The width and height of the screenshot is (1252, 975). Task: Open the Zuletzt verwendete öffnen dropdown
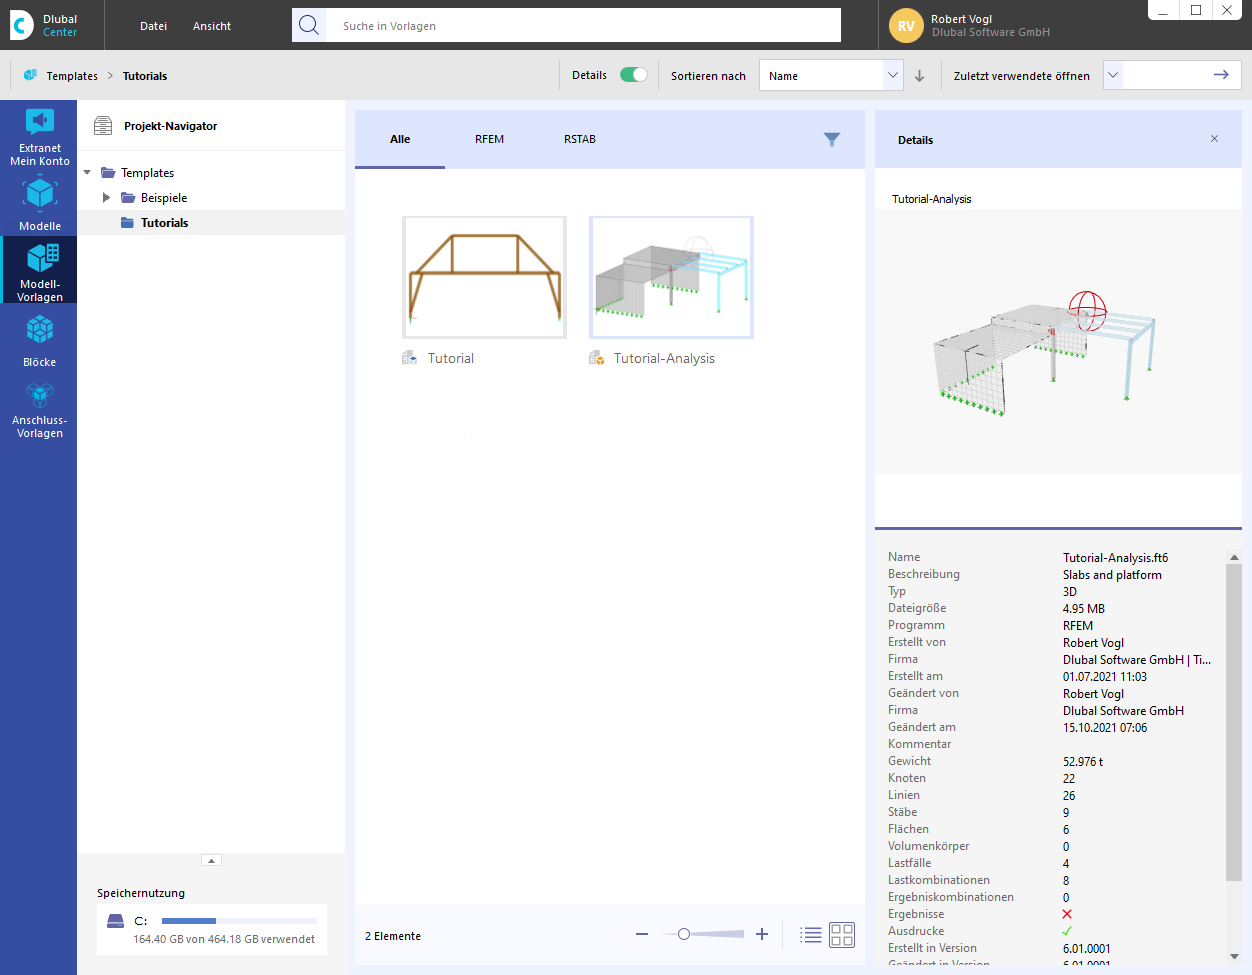click(1113, 75)
